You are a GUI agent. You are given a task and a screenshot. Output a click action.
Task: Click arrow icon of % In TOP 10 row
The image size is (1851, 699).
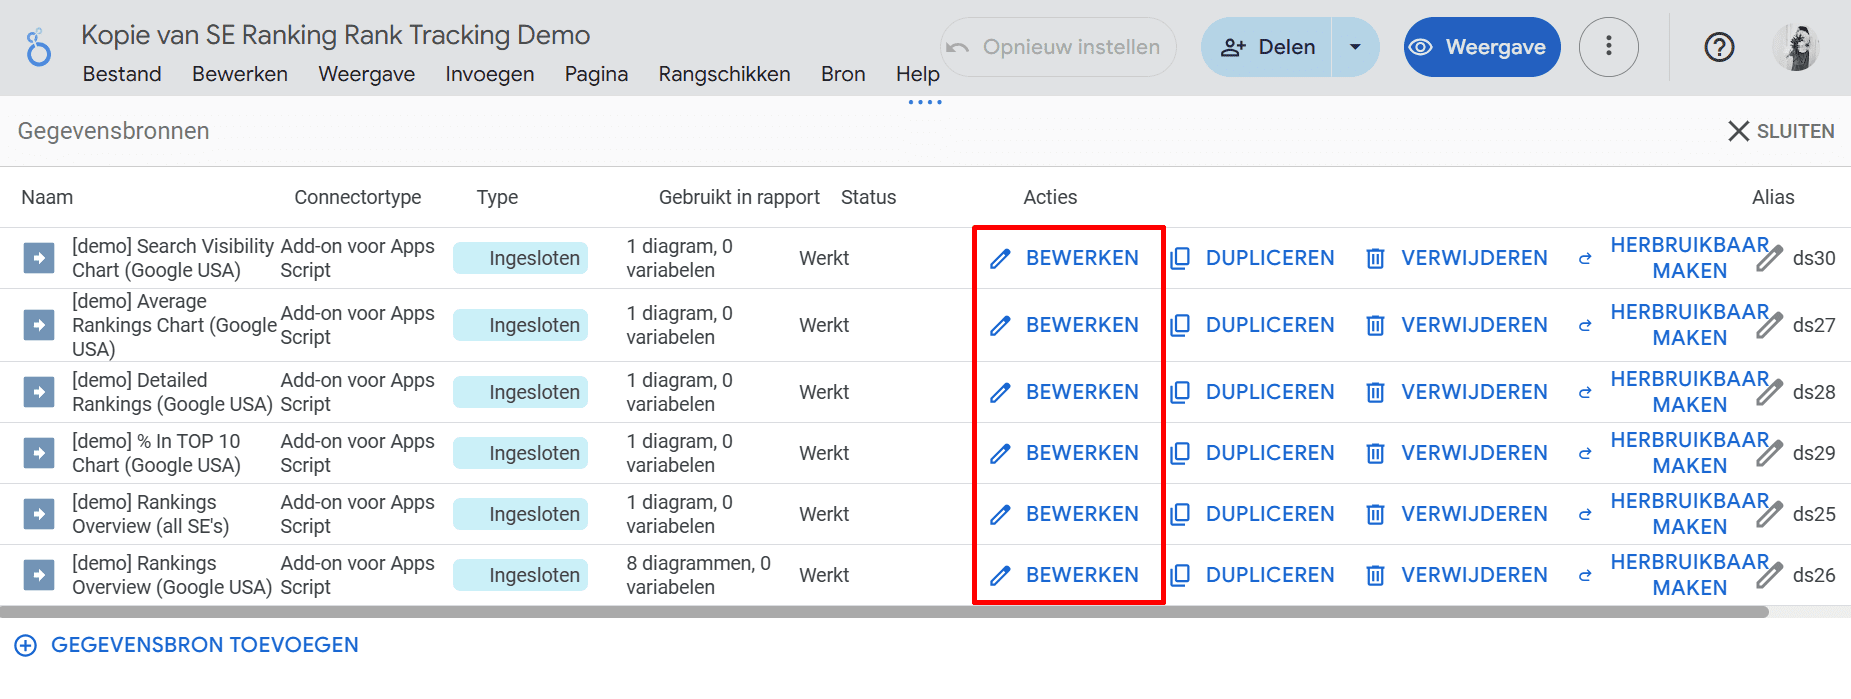coord(39,453)
